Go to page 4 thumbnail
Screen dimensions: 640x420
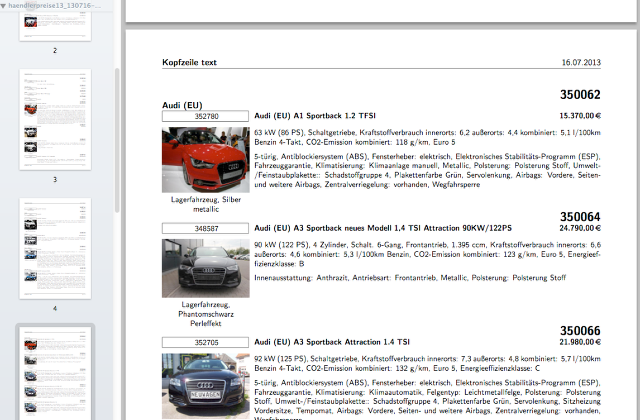pyautogui.click(x=54, y=248)
